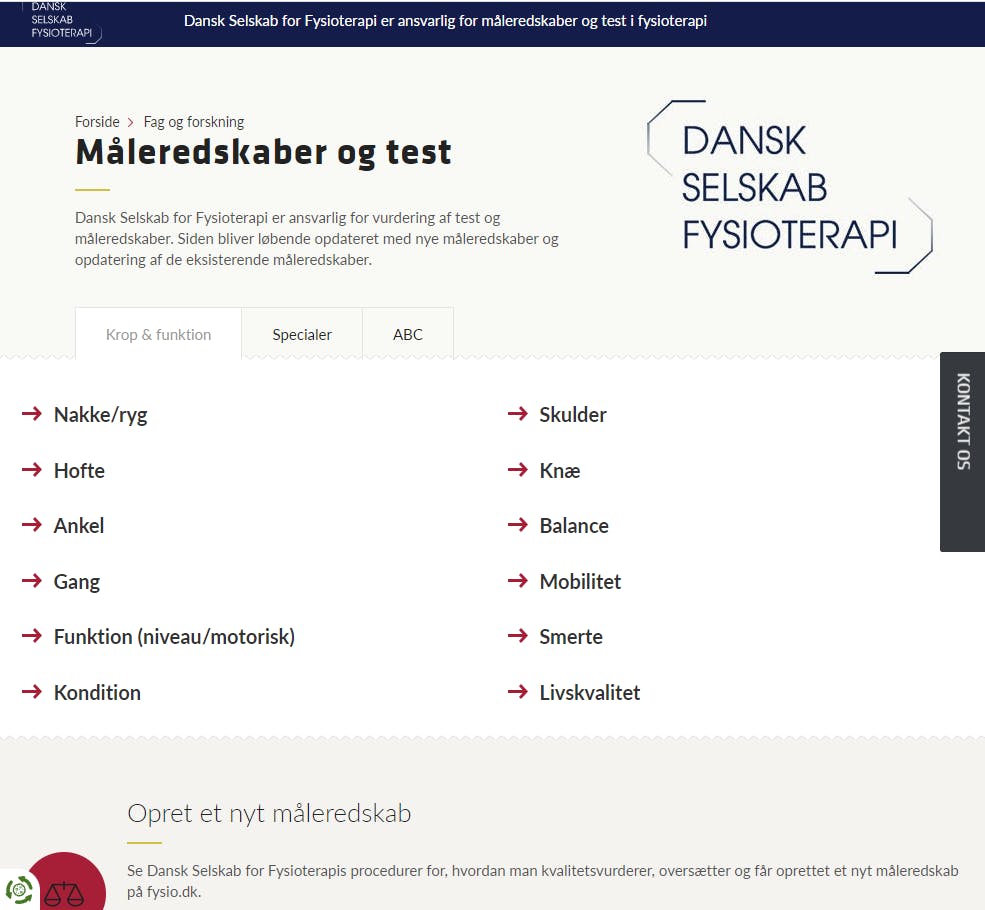Click the arrow icon beside Smerte

coord(518,636)
